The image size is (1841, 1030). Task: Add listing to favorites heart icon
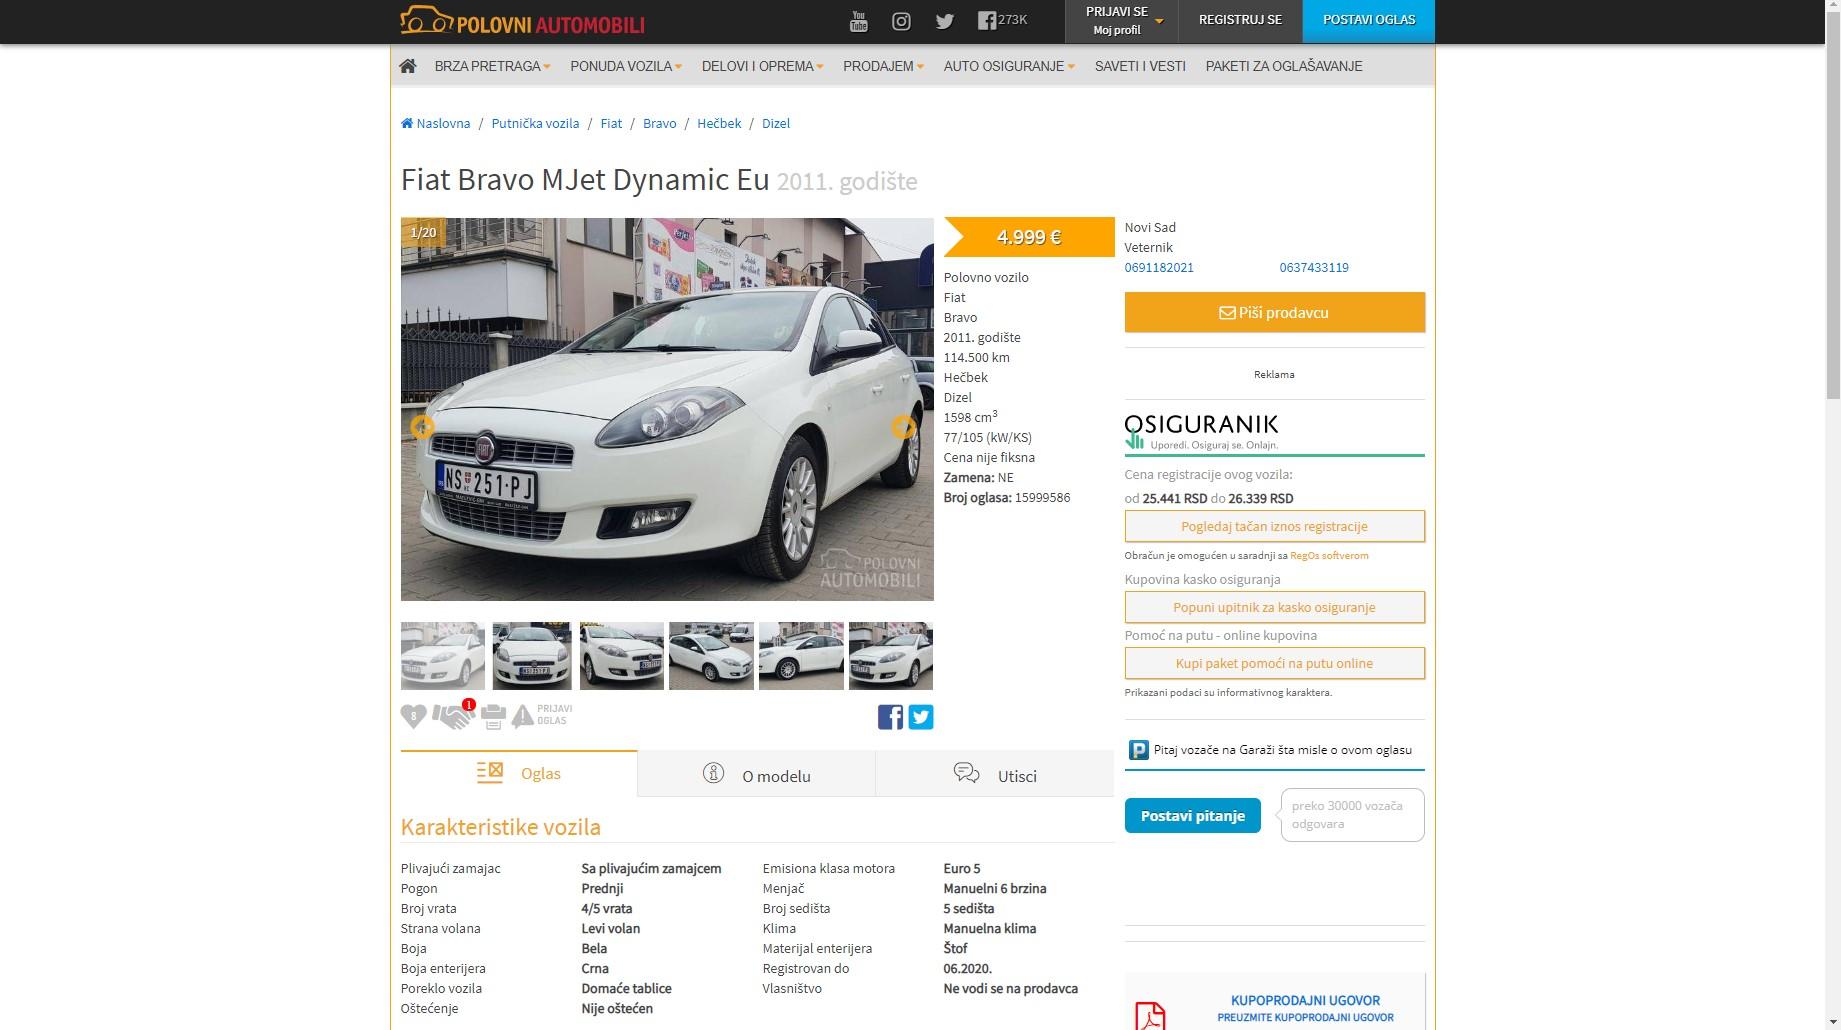(413, 716)
